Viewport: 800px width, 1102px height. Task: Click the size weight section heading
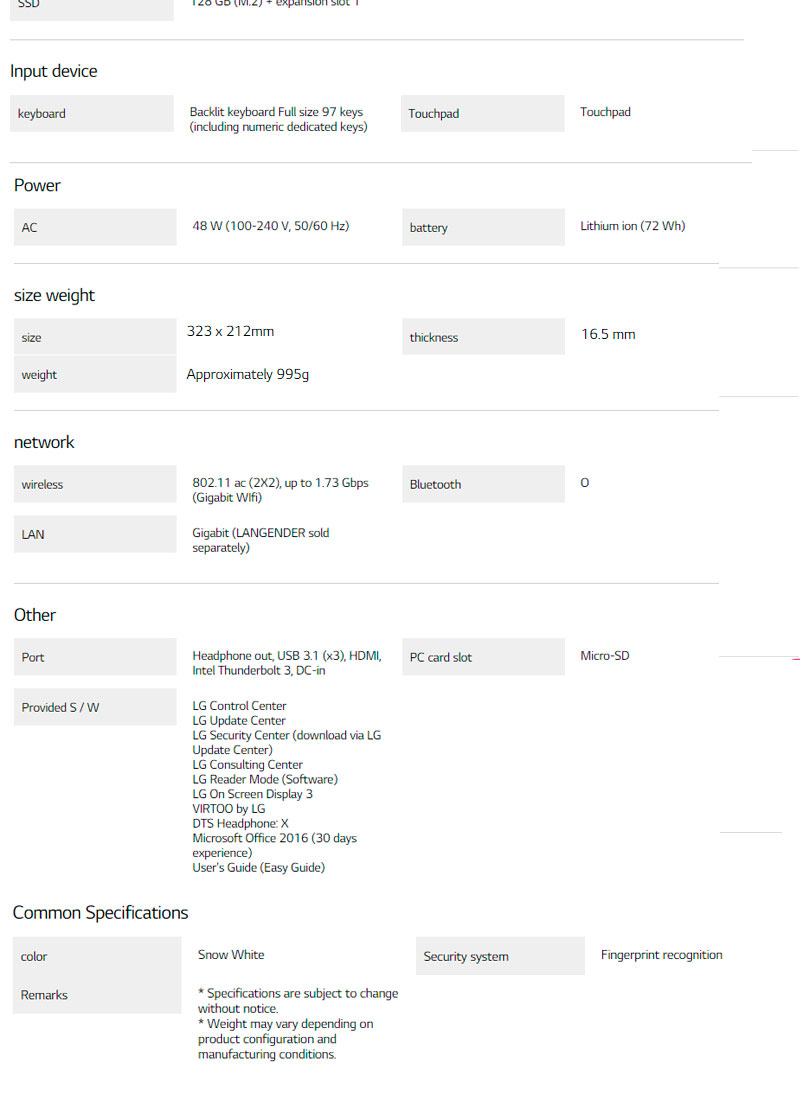tap(54, 295)
